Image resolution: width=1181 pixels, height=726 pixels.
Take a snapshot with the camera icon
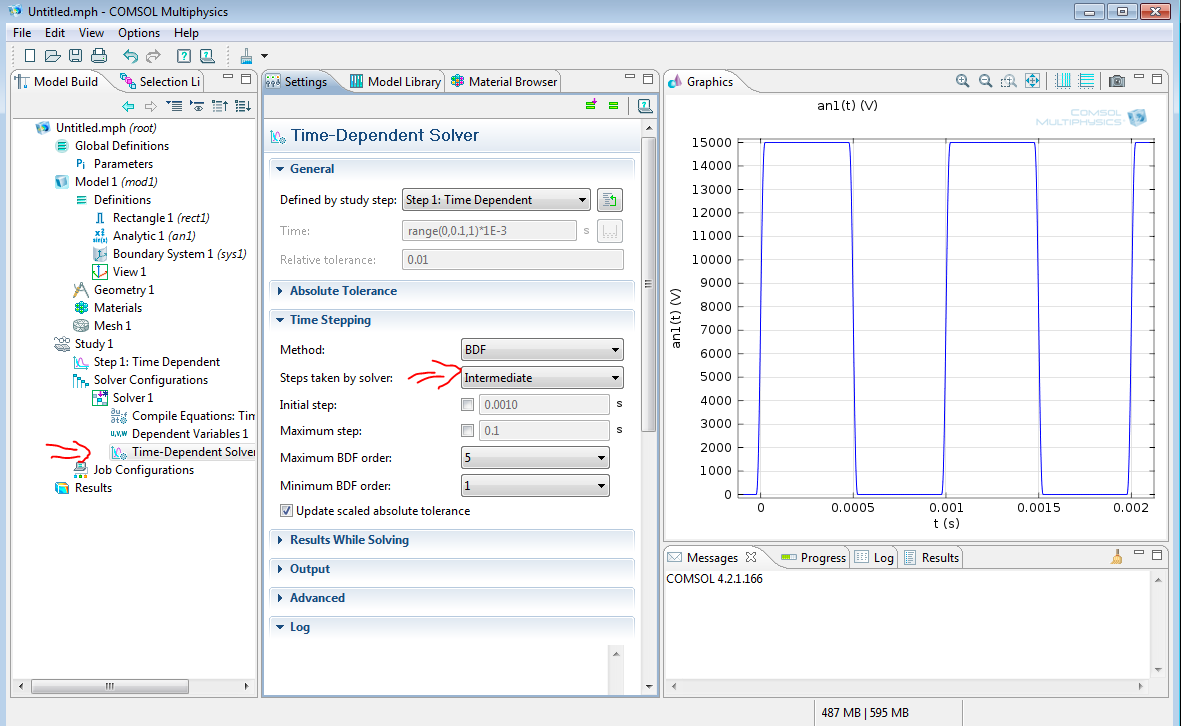(1117, 81)
